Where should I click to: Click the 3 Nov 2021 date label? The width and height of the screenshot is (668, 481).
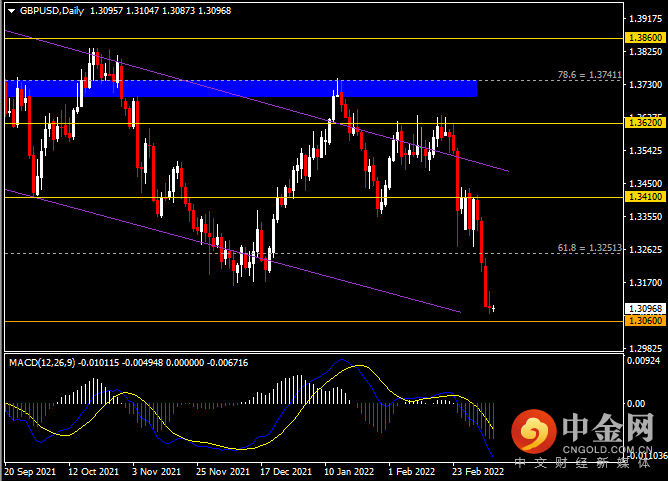tap(156, 472)
